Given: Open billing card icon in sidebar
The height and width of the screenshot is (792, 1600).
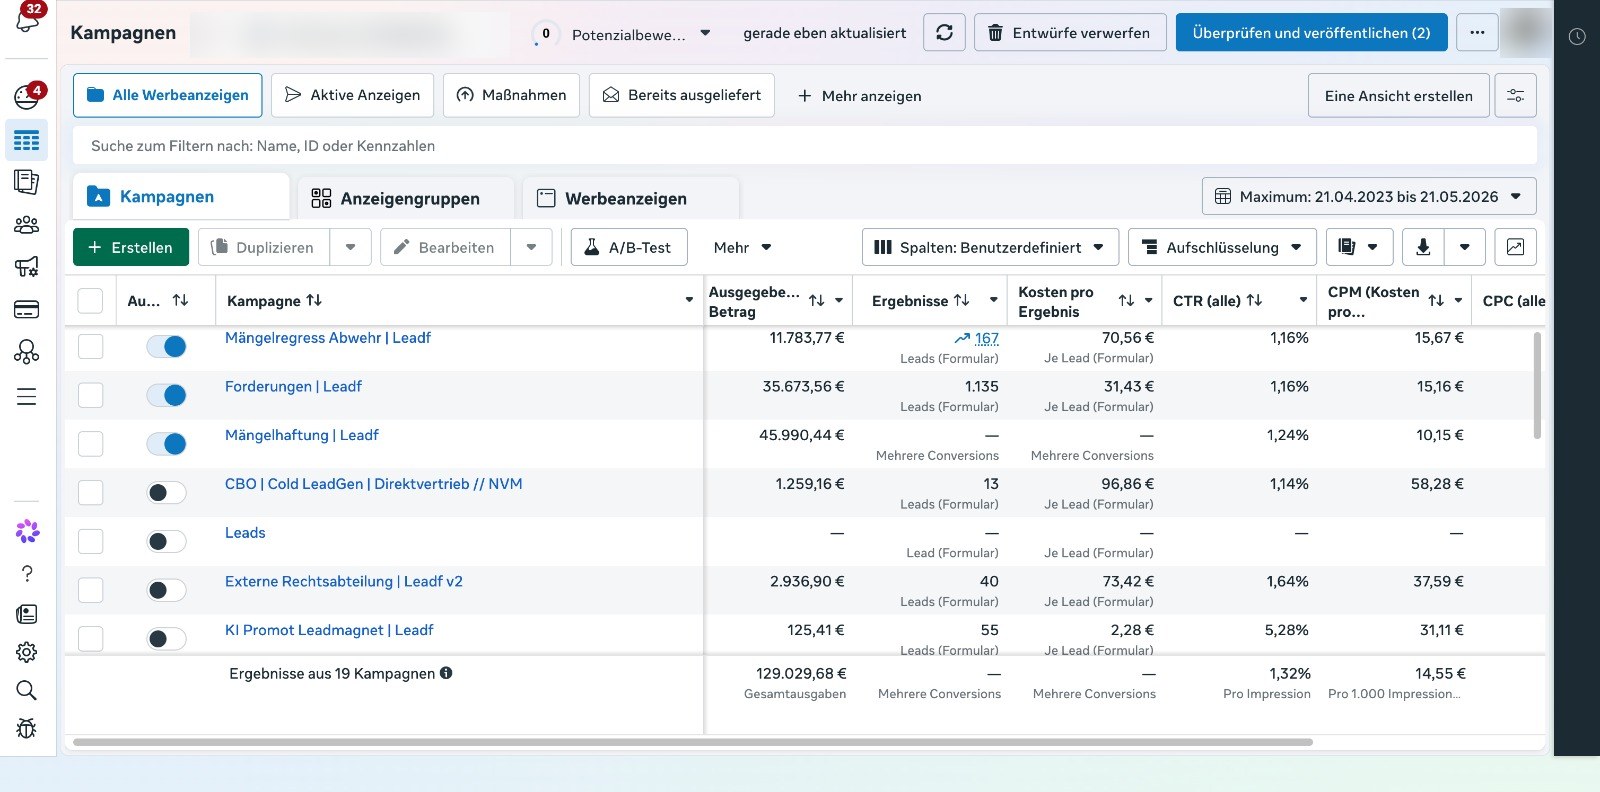Looking at the screenshot, I should (27, 309).
